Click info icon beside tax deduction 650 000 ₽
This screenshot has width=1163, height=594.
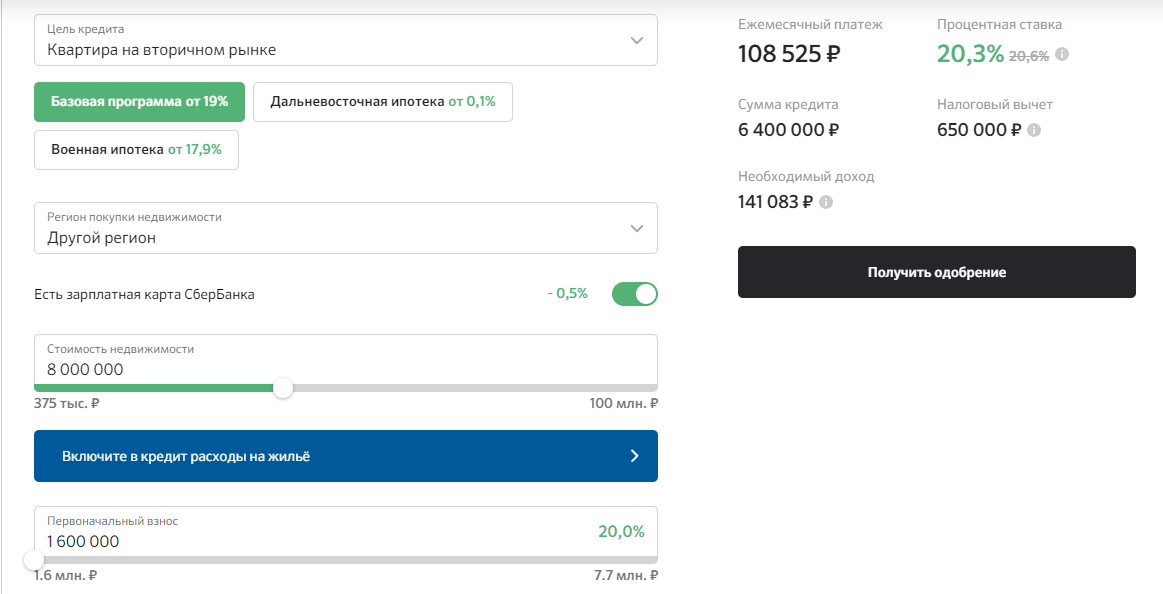coord(1034,131)
